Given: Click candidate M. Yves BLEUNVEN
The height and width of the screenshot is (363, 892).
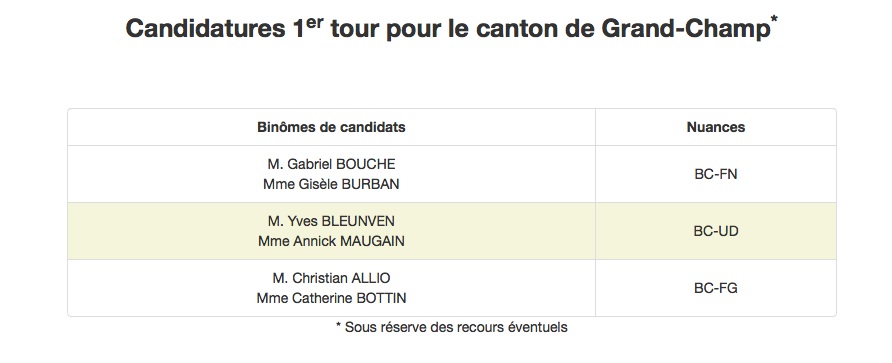Looking at the screenshot, I should [x=331, y=221].
